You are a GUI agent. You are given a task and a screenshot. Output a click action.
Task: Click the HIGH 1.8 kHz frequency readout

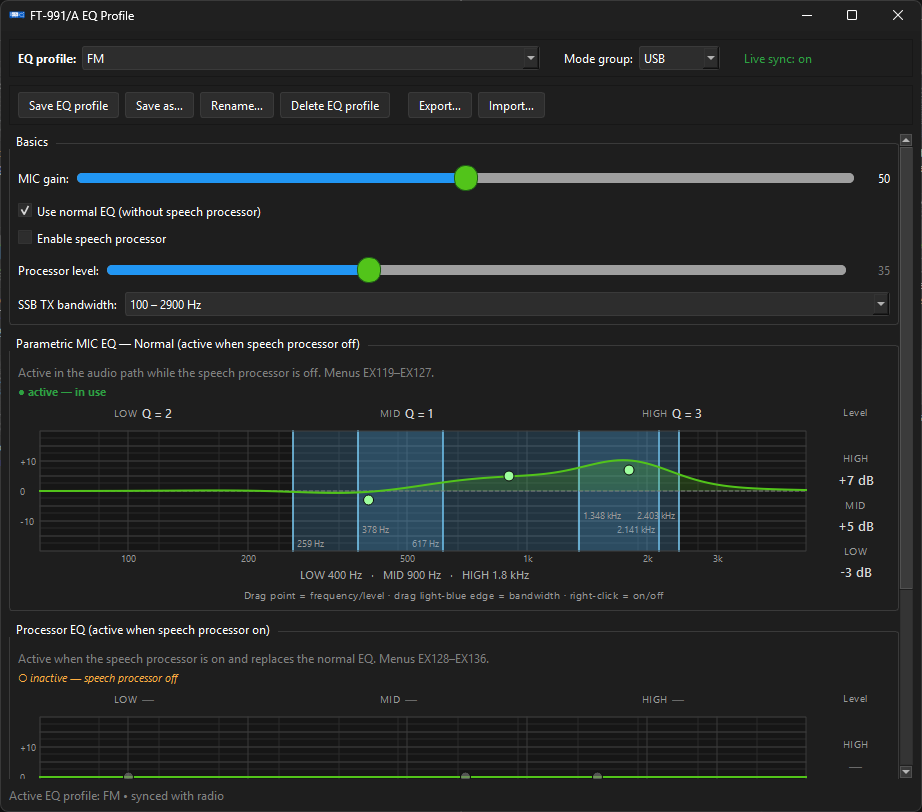click(496, 575)
